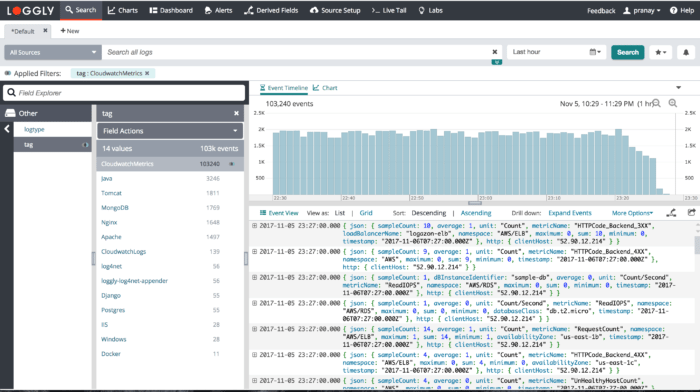
Task: Add a New search tab
Action: (x=70, y=31)
